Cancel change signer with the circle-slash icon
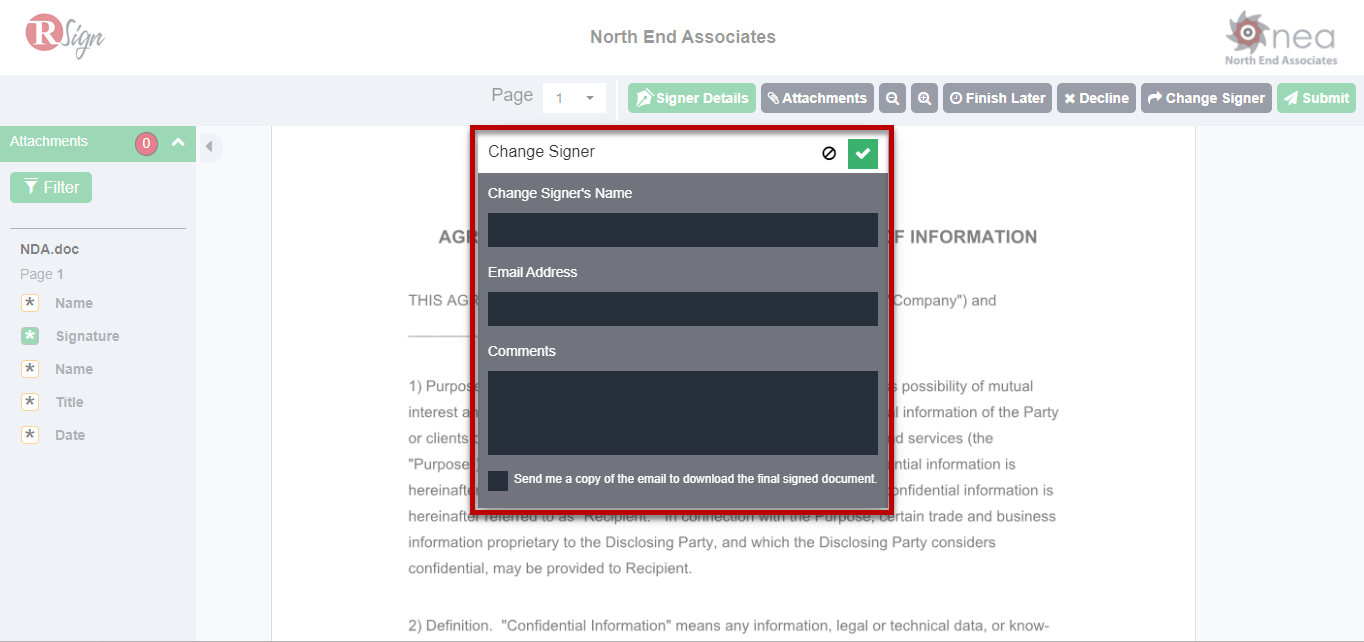 pos(829,153)
